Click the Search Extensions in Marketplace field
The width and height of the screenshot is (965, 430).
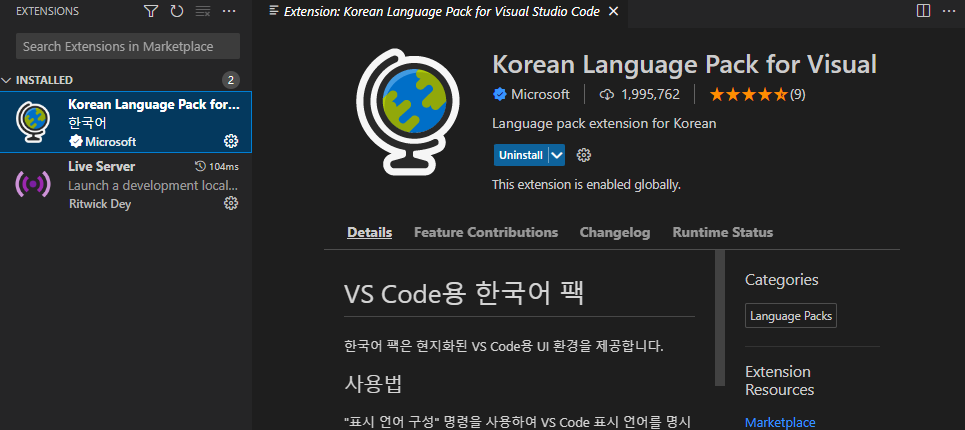pos(128,46)
